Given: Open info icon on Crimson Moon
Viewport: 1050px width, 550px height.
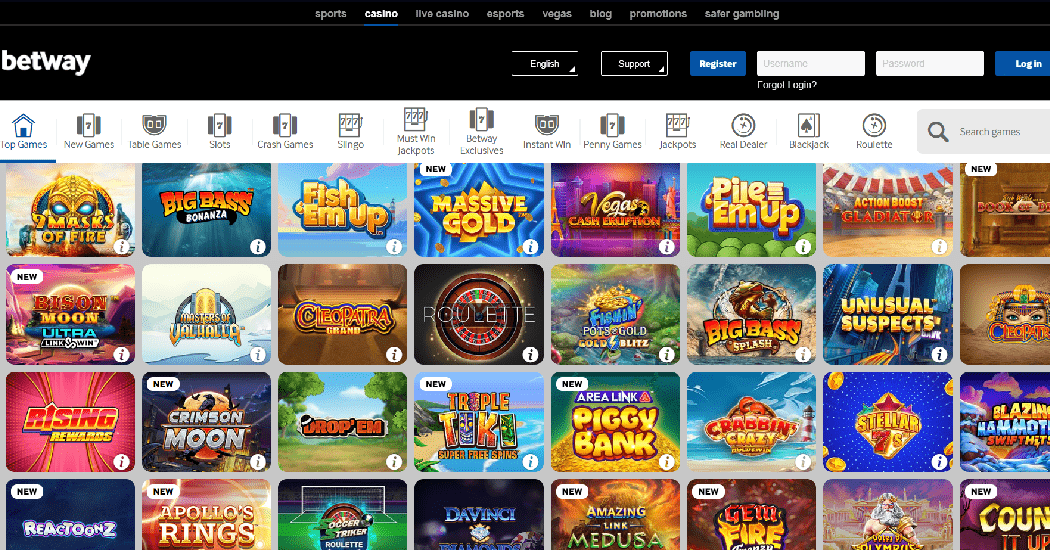Looking at the screenshot, I should (258, 462).
